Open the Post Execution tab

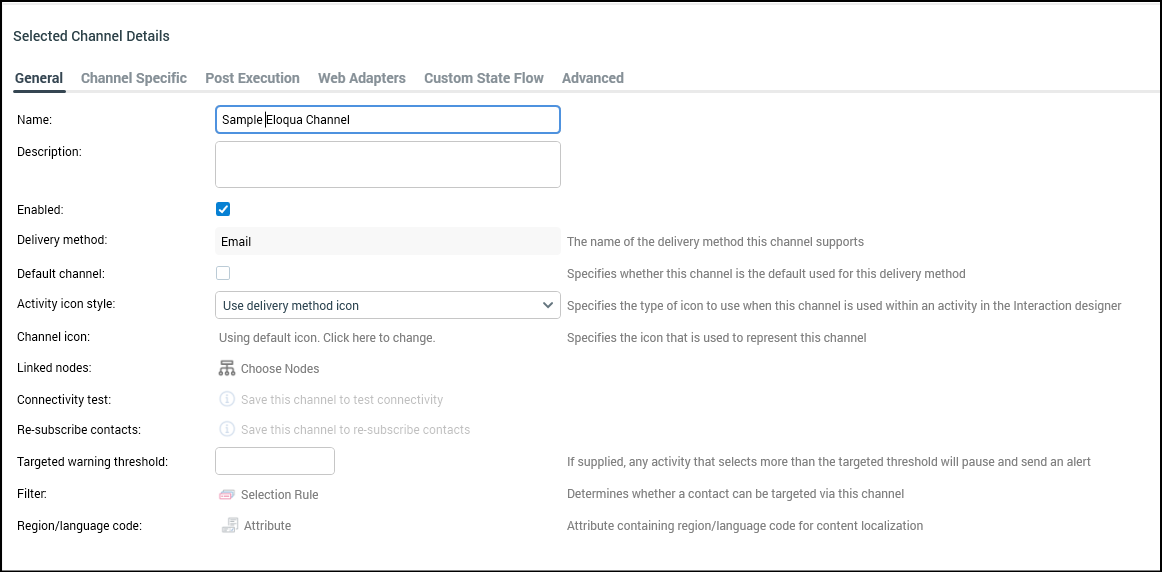point(252,78)
